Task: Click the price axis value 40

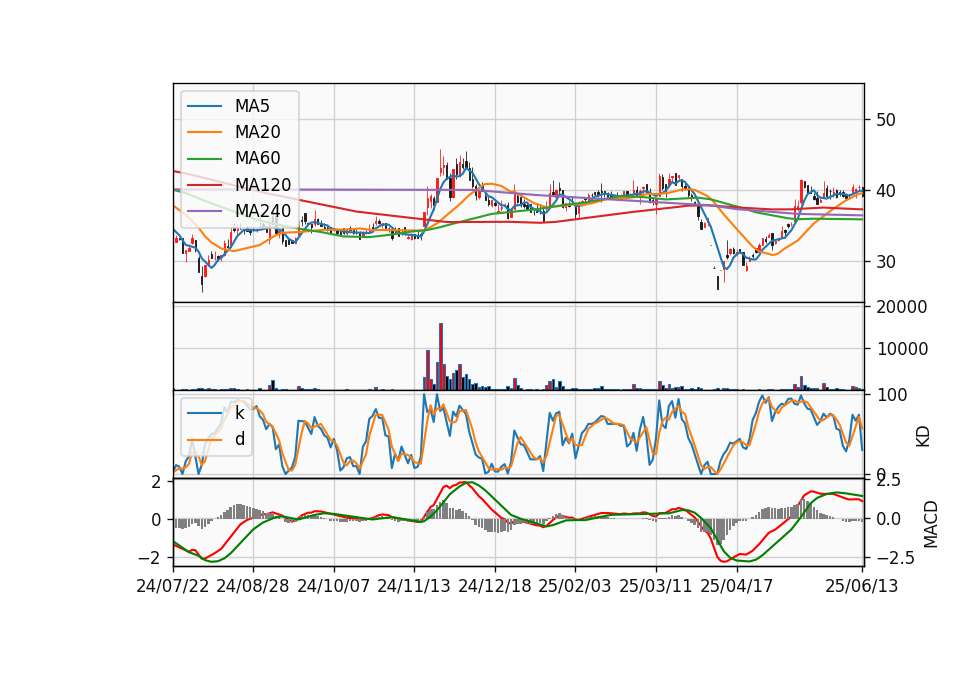Action: click(x=886, y=191)
